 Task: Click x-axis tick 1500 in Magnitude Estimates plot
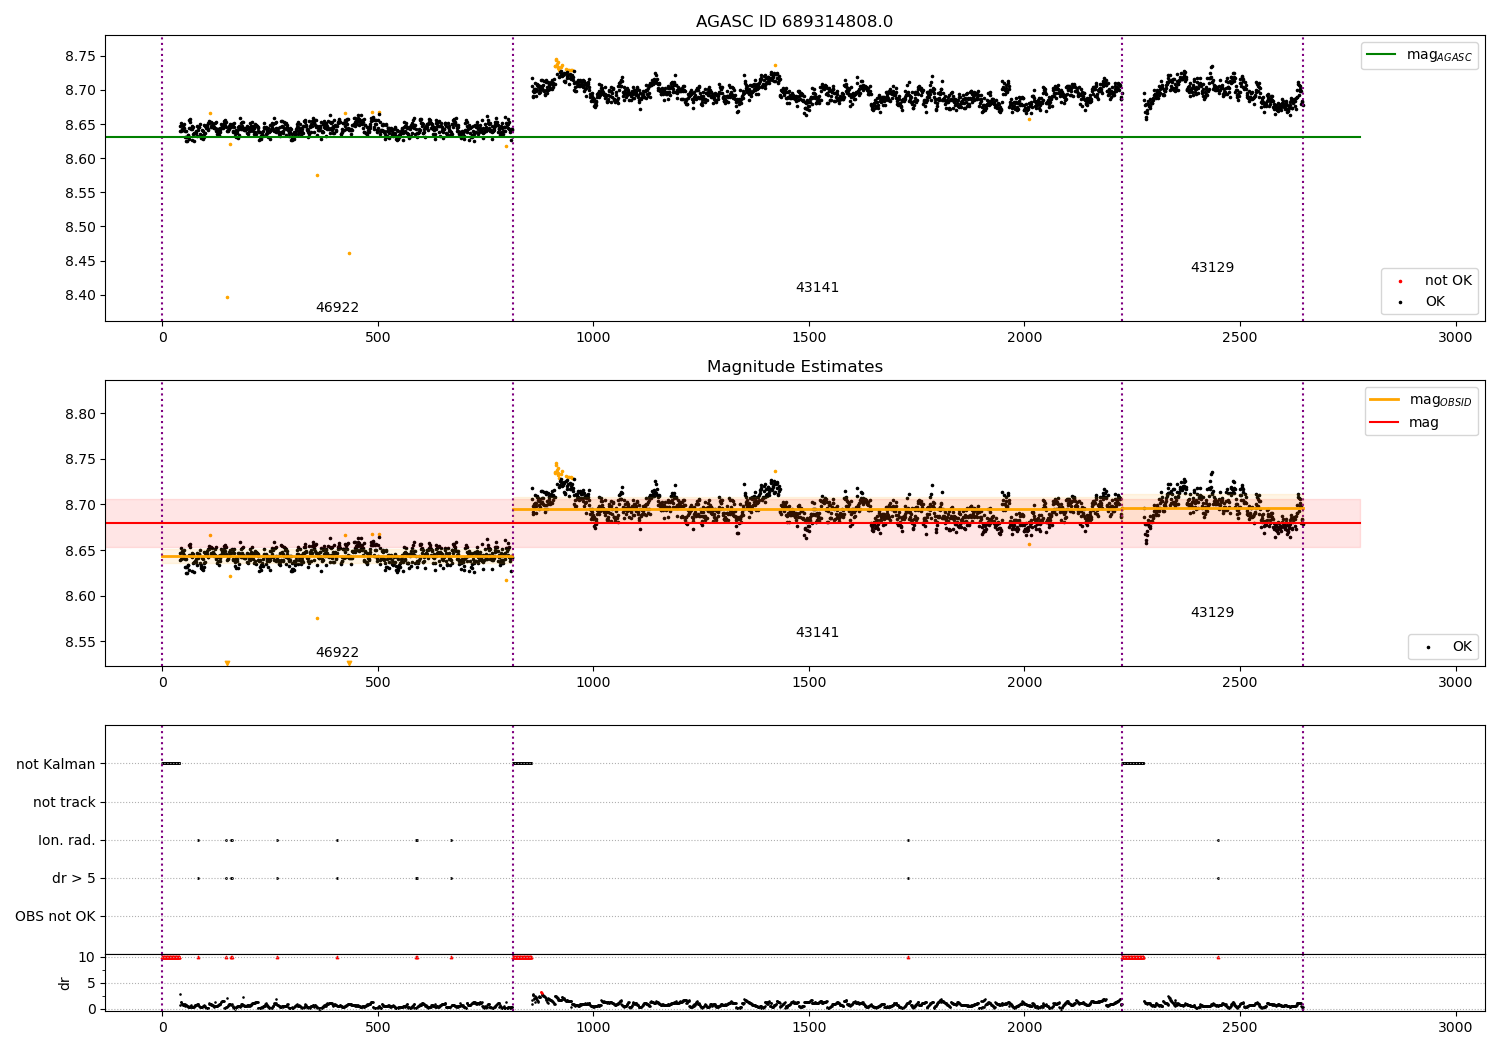[809, 683]
